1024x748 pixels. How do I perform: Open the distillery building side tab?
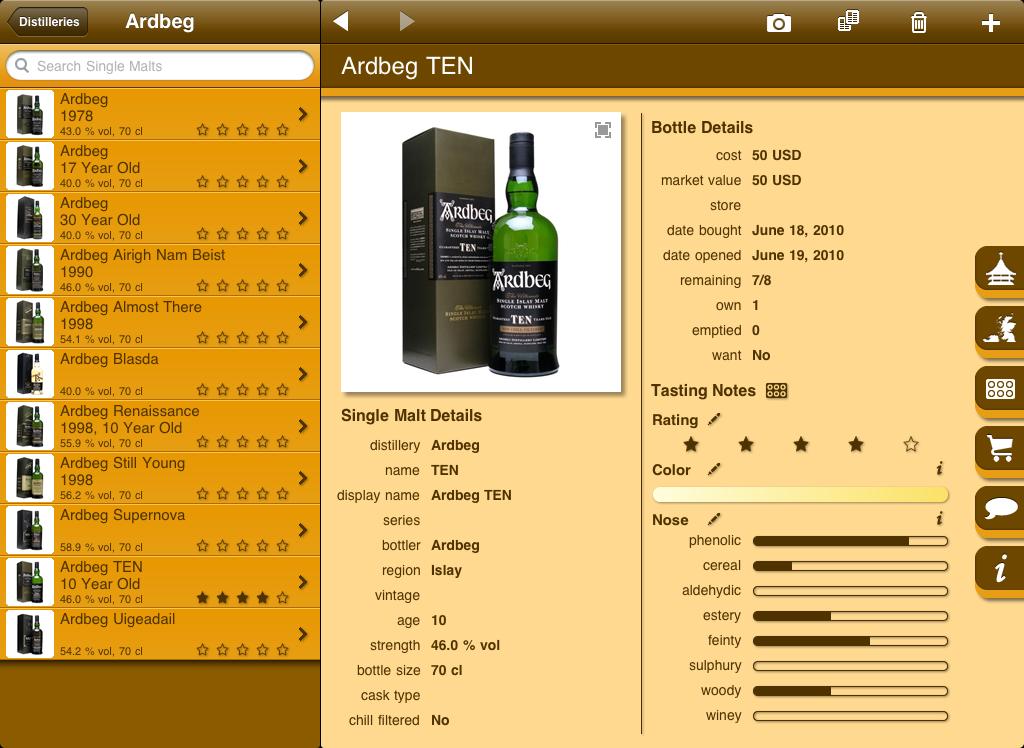tap(1000, 271)
